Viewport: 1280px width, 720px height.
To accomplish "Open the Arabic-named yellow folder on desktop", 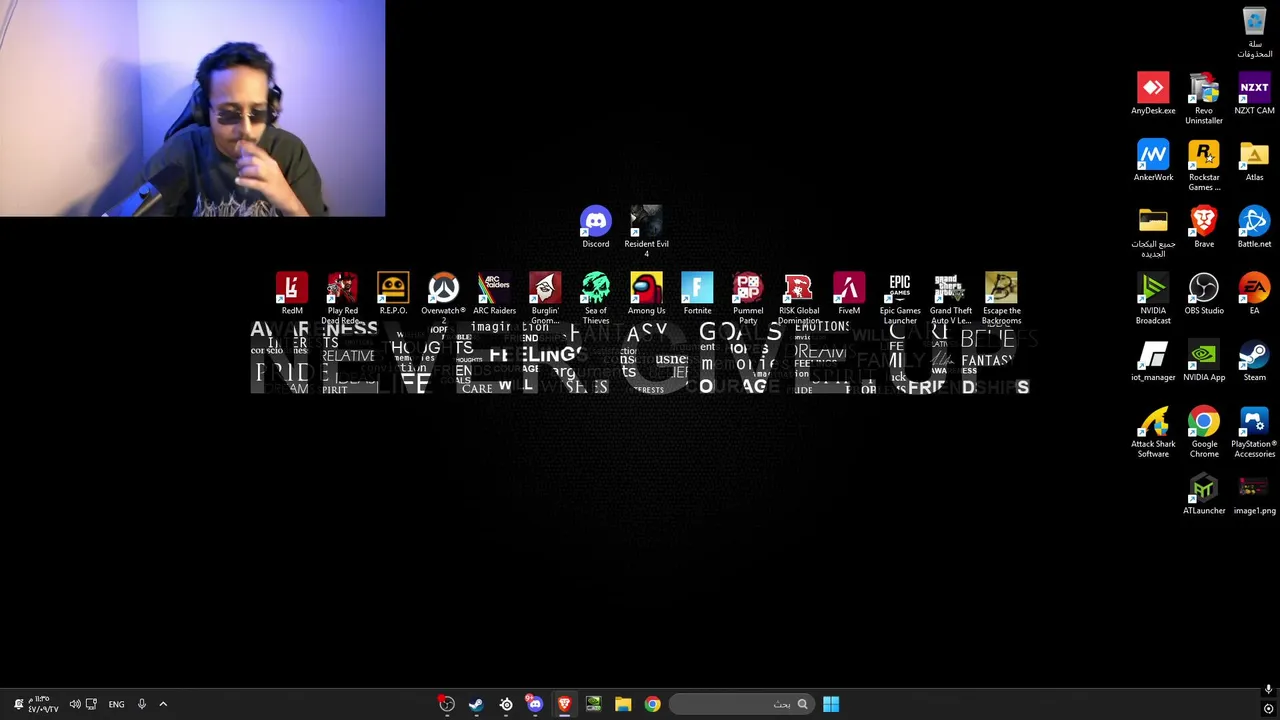I will (1153, 232).
